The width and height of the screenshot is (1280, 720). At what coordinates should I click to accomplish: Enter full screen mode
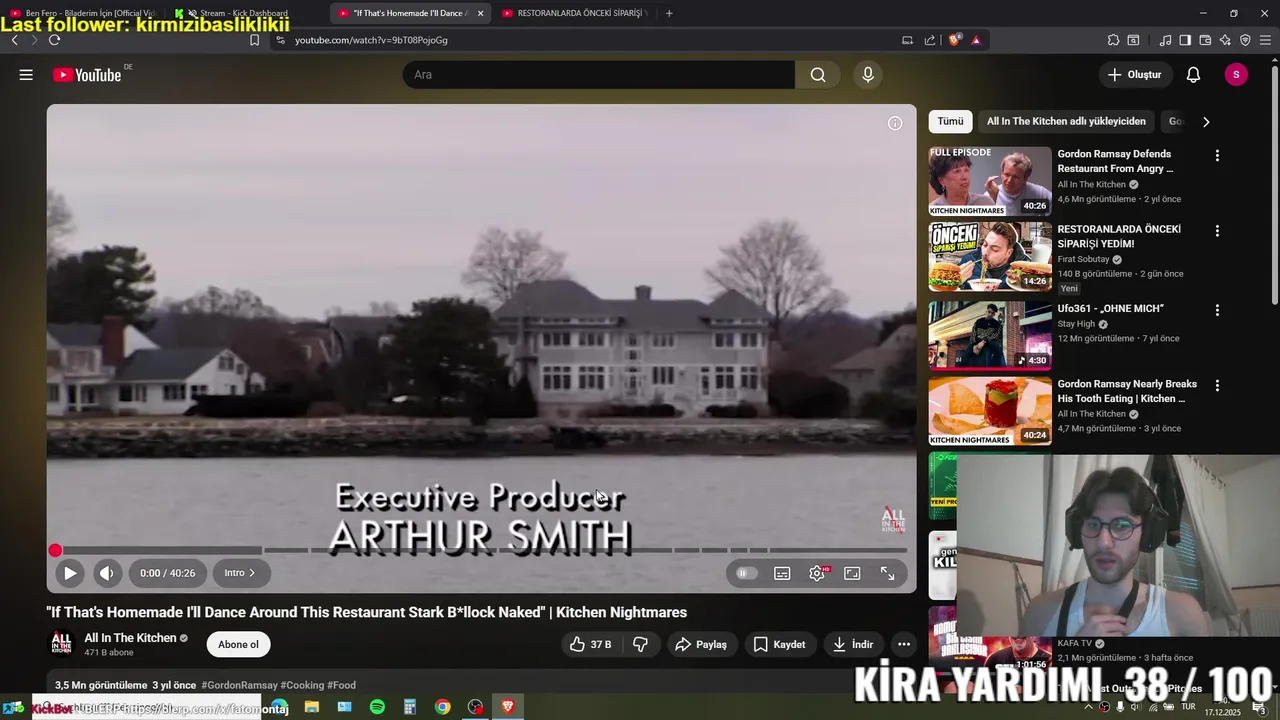click(887, 573)
